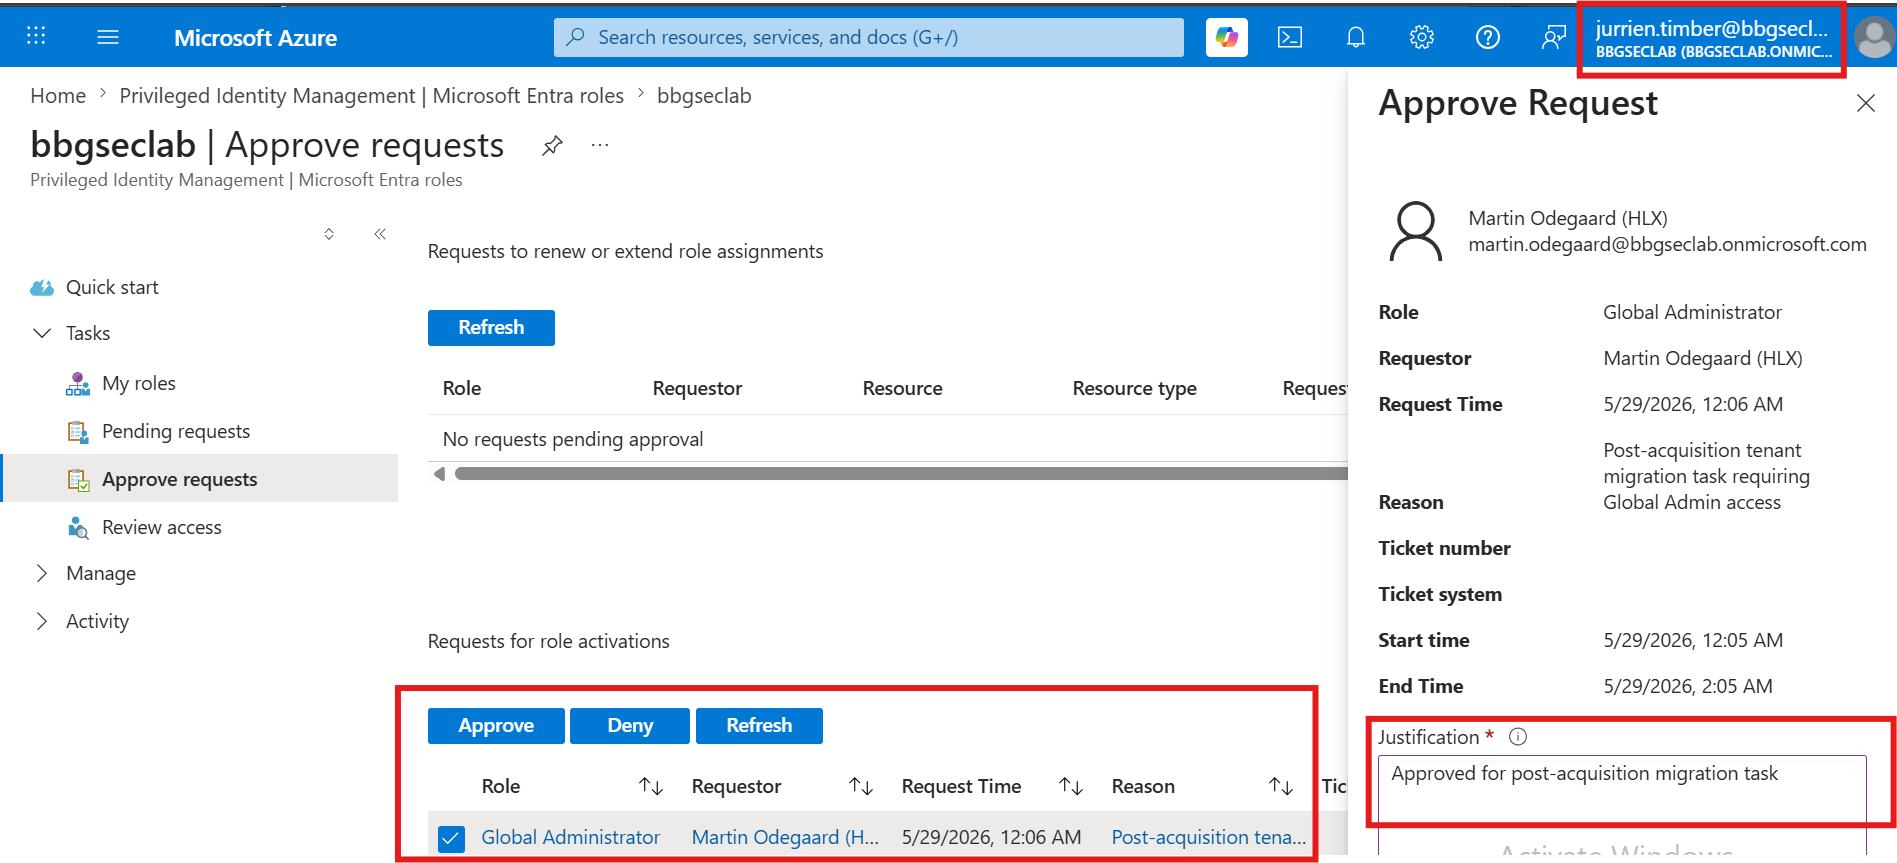This screenshot has width=1897, height=863.
Task: Open the jurrien.timber account menu
Action: (x=1712, y=39)
